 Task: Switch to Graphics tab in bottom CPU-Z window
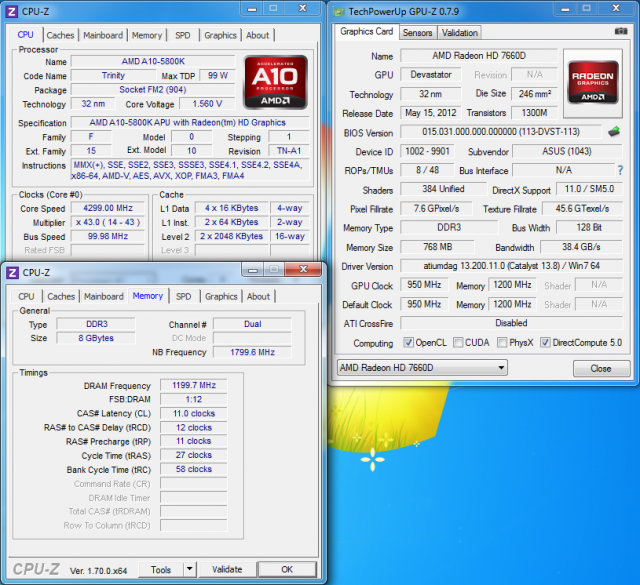pyautogui.click(x=221, y=296)
